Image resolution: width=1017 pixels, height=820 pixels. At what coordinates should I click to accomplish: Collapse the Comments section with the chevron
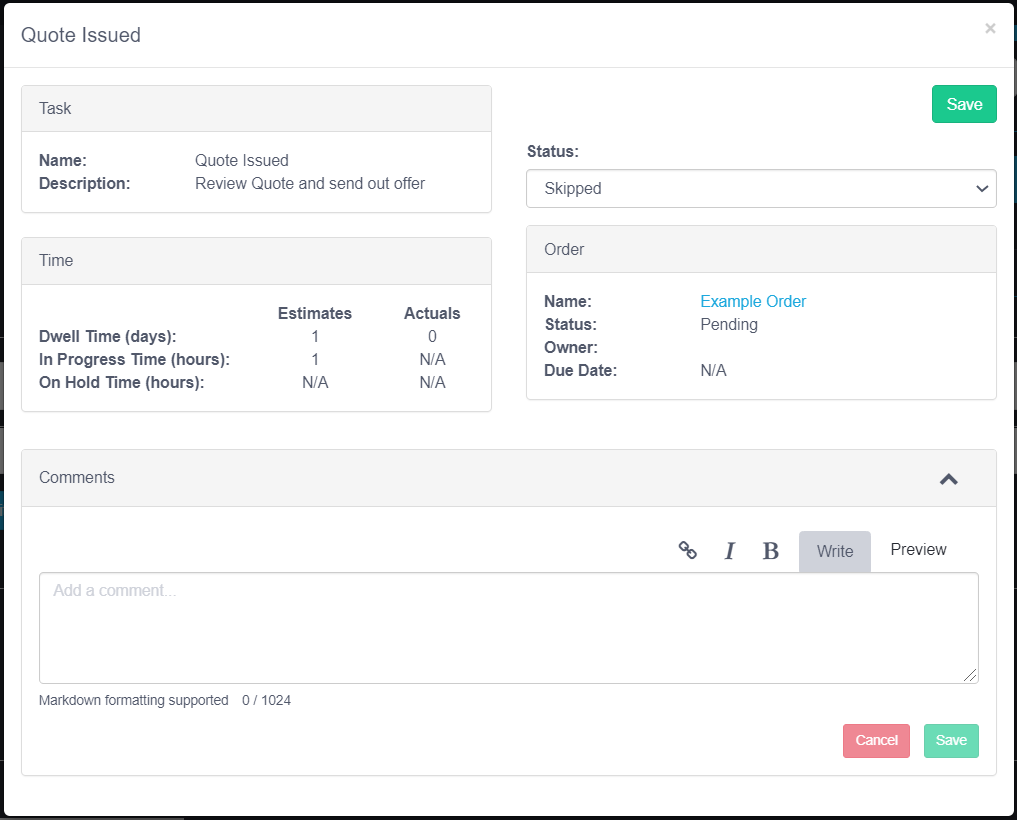coord(948,479)
